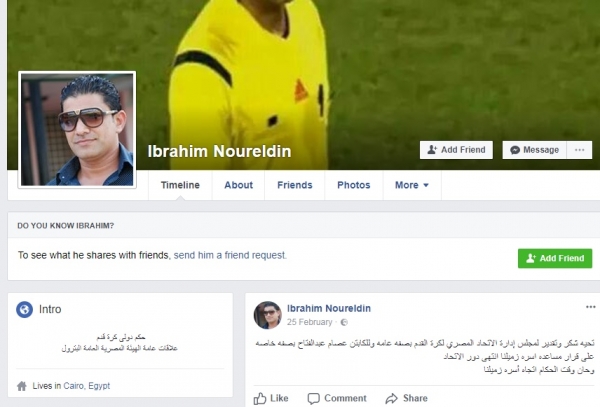The width and height of the screenshot is (600, 407).
Task: Click the globe privacy icon beside 25 February
Action: (344, 322)
